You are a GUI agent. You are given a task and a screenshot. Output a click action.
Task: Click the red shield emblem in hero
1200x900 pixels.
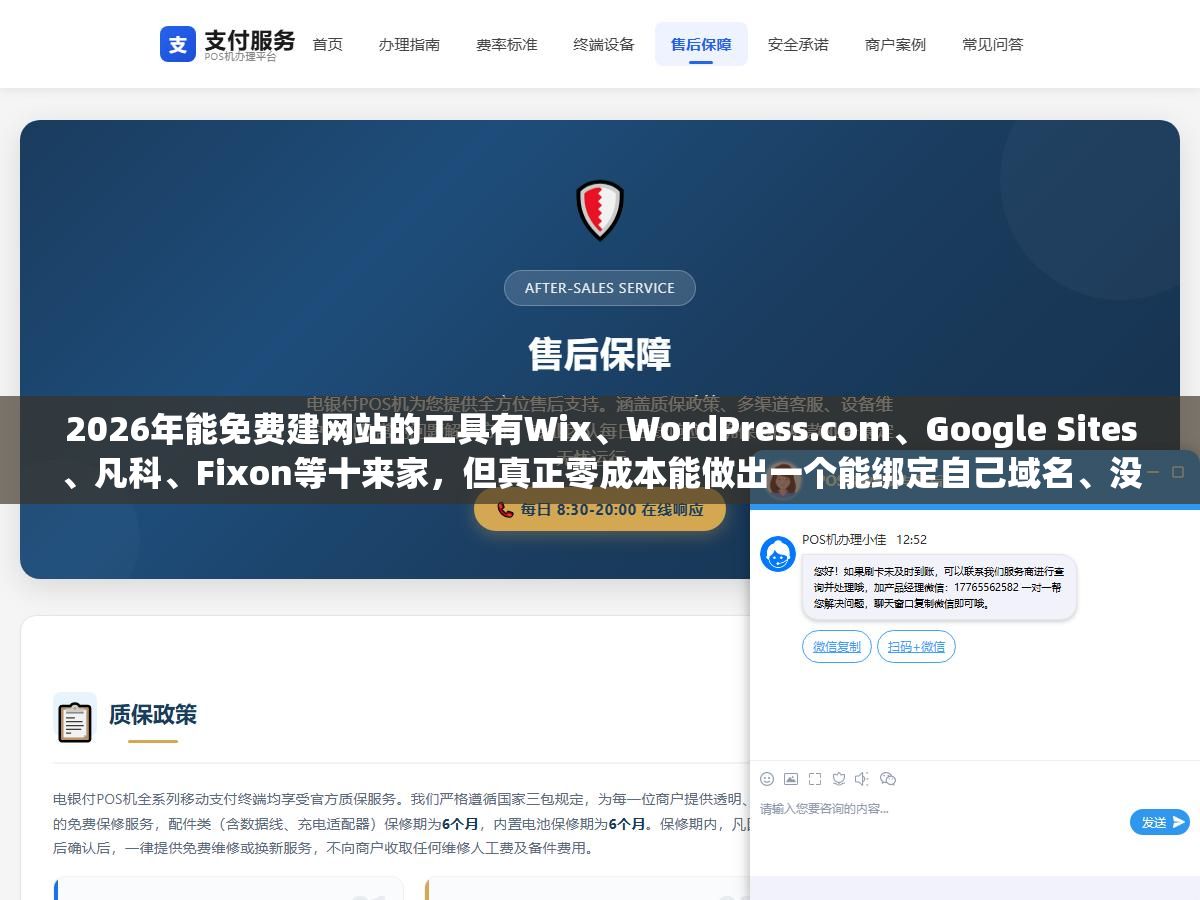click(600, 210)
